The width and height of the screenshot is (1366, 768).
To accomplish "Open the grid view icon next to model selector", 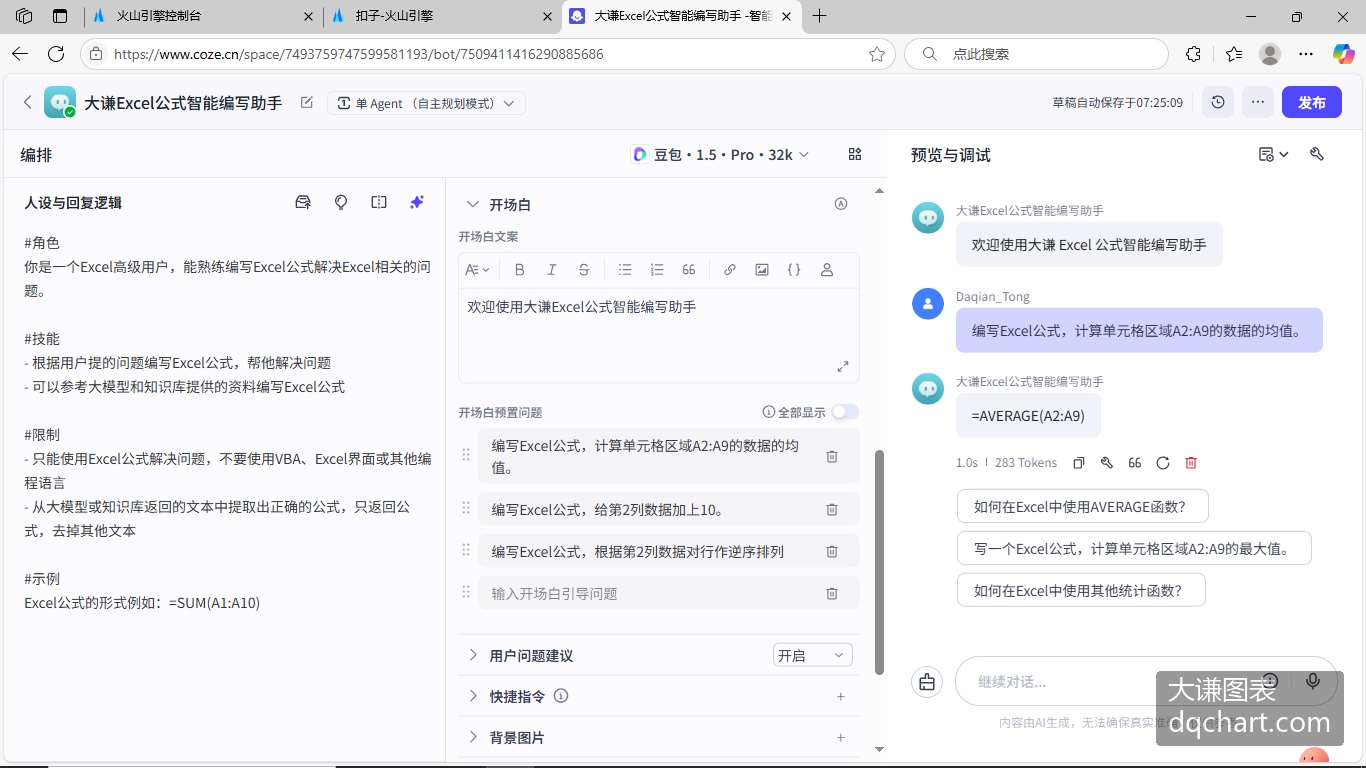I will click(x=855, y=154).
